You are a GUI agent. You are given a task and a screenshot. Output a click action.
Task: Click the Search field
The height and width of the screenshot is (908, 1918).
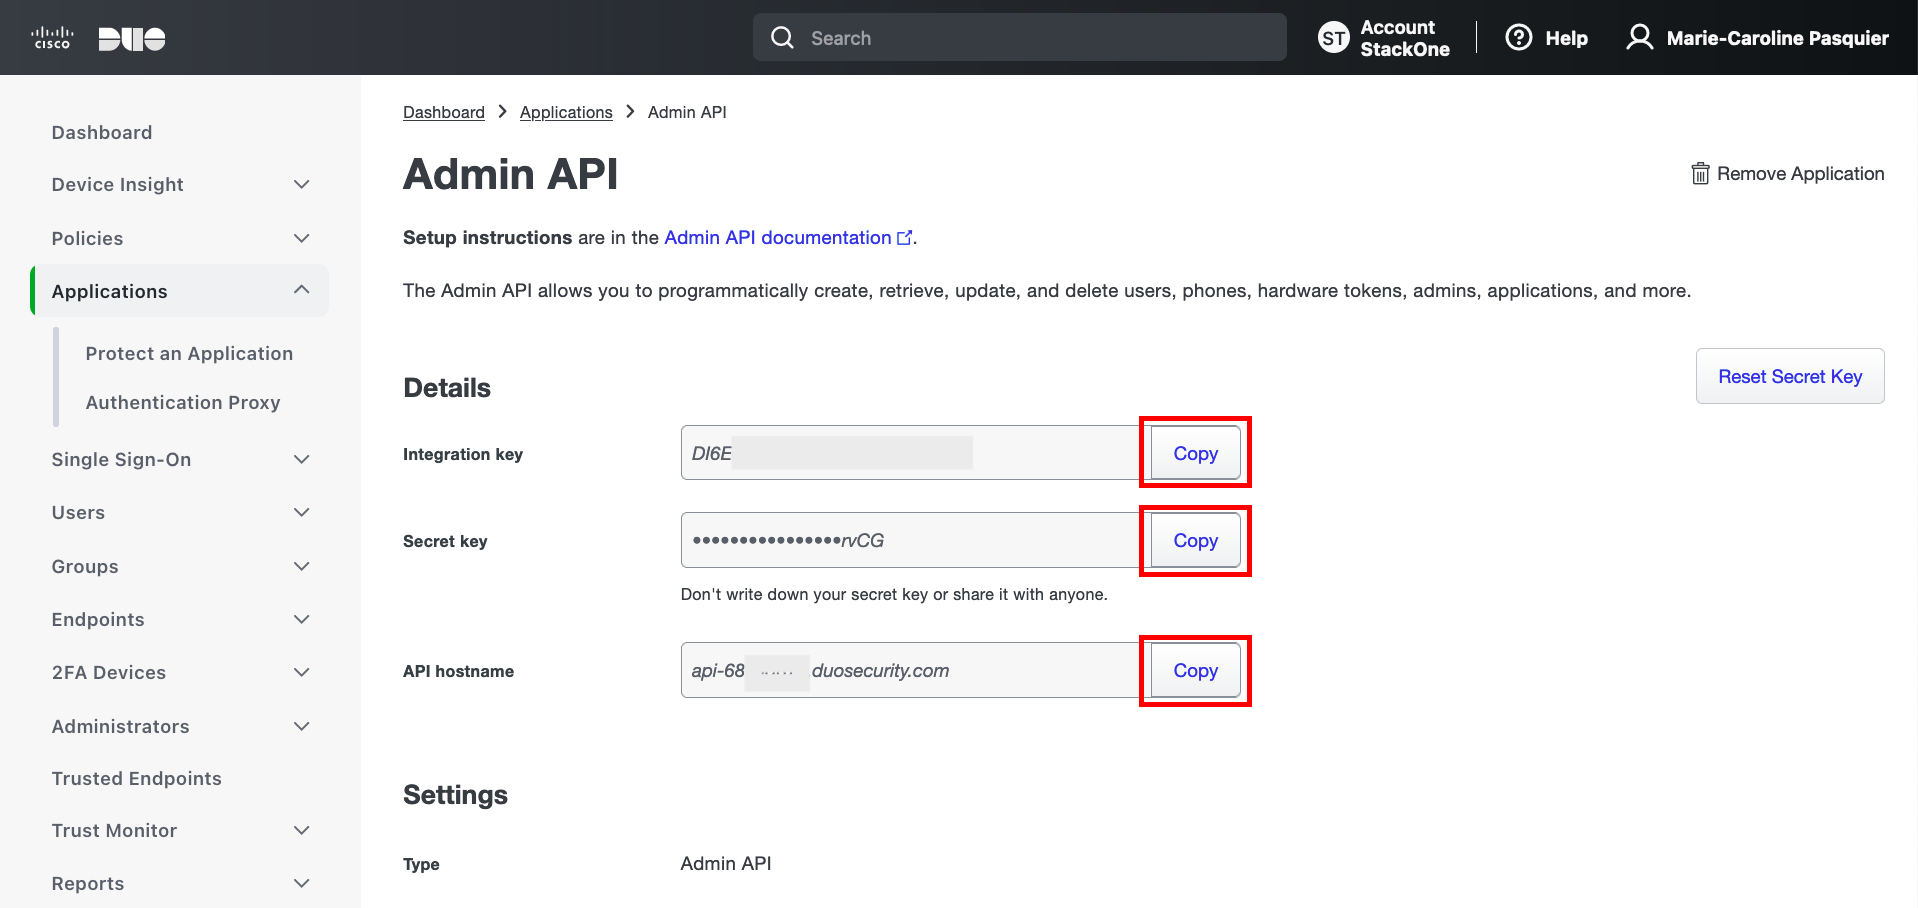tap(1020, 38)
